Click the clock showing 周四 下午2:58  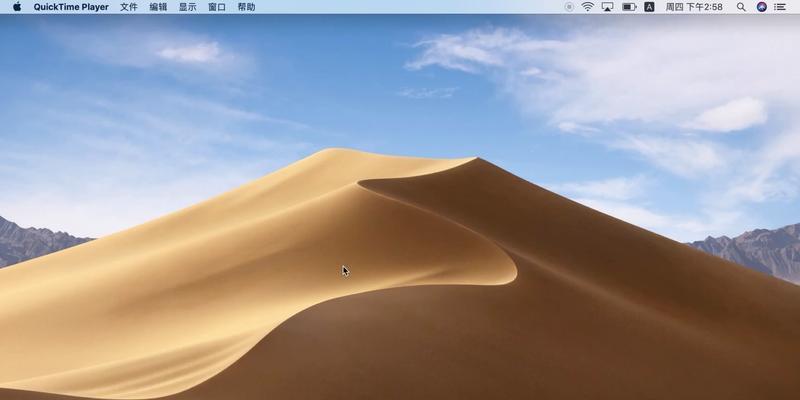(x=693, y=7)
